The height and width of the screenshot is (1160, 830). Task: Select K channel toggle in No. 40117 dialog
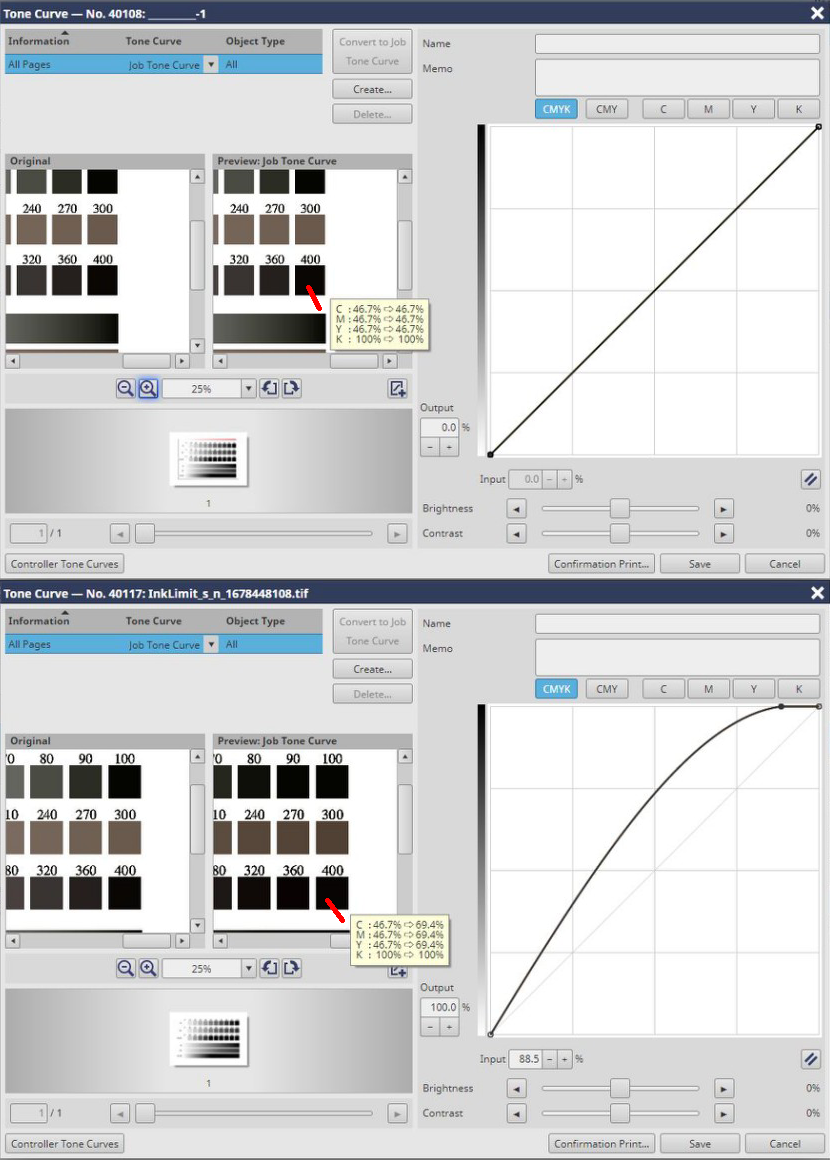point(798,689)
